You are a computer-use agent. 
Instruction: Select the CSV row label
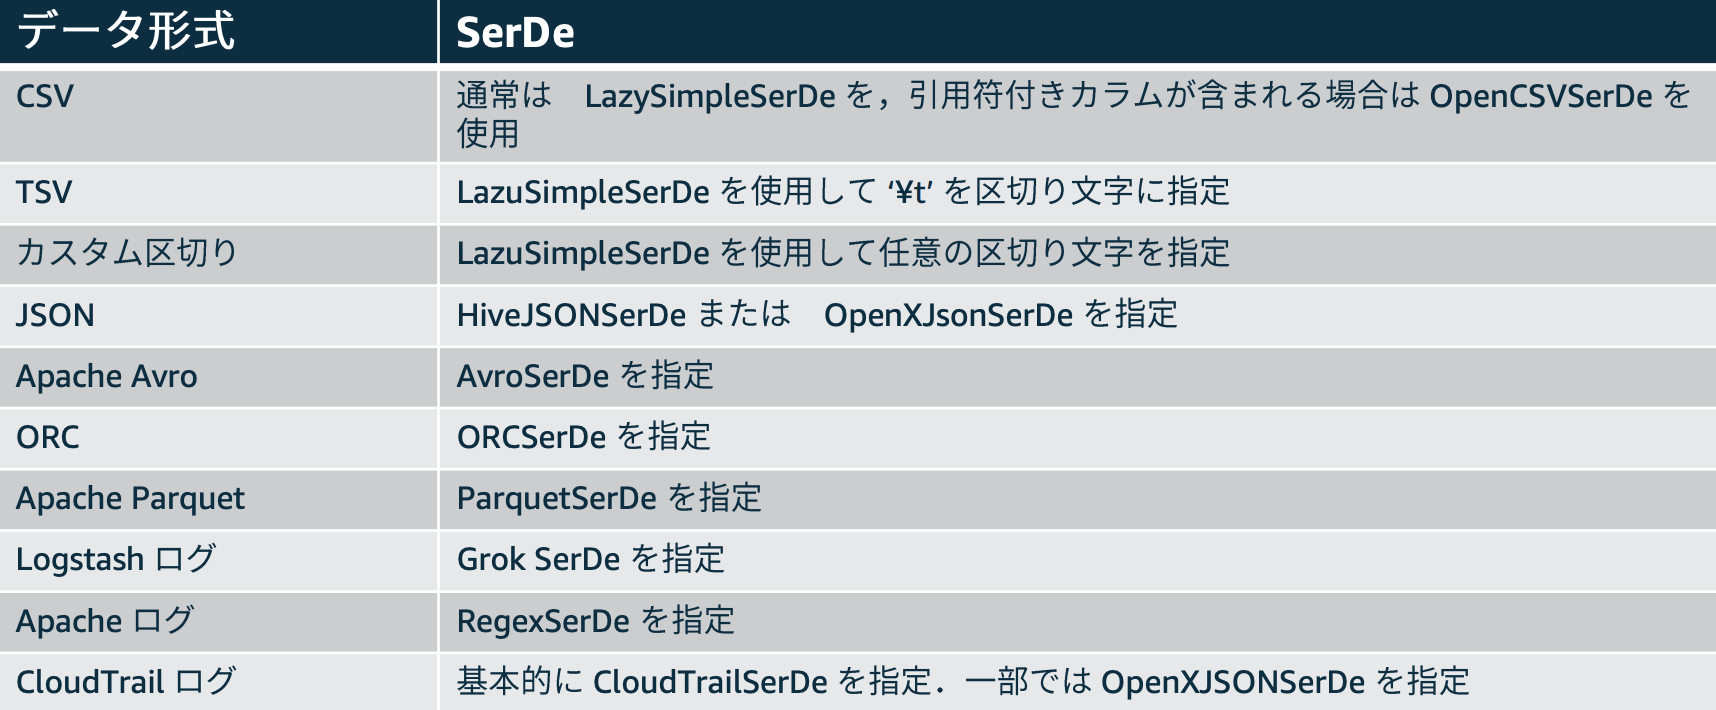(218, 113)
